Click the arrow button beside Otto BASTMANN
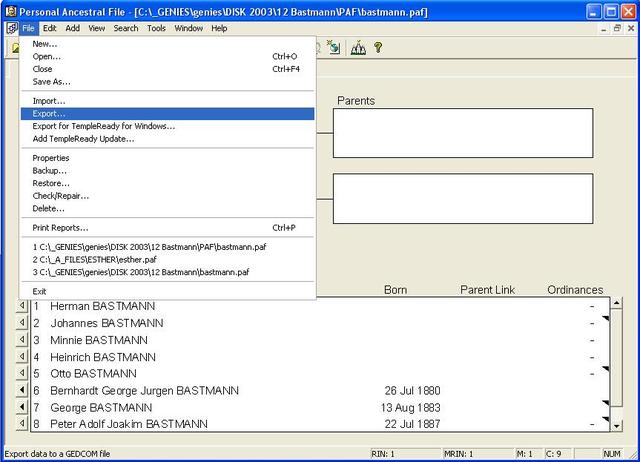 tap(22, 373)
